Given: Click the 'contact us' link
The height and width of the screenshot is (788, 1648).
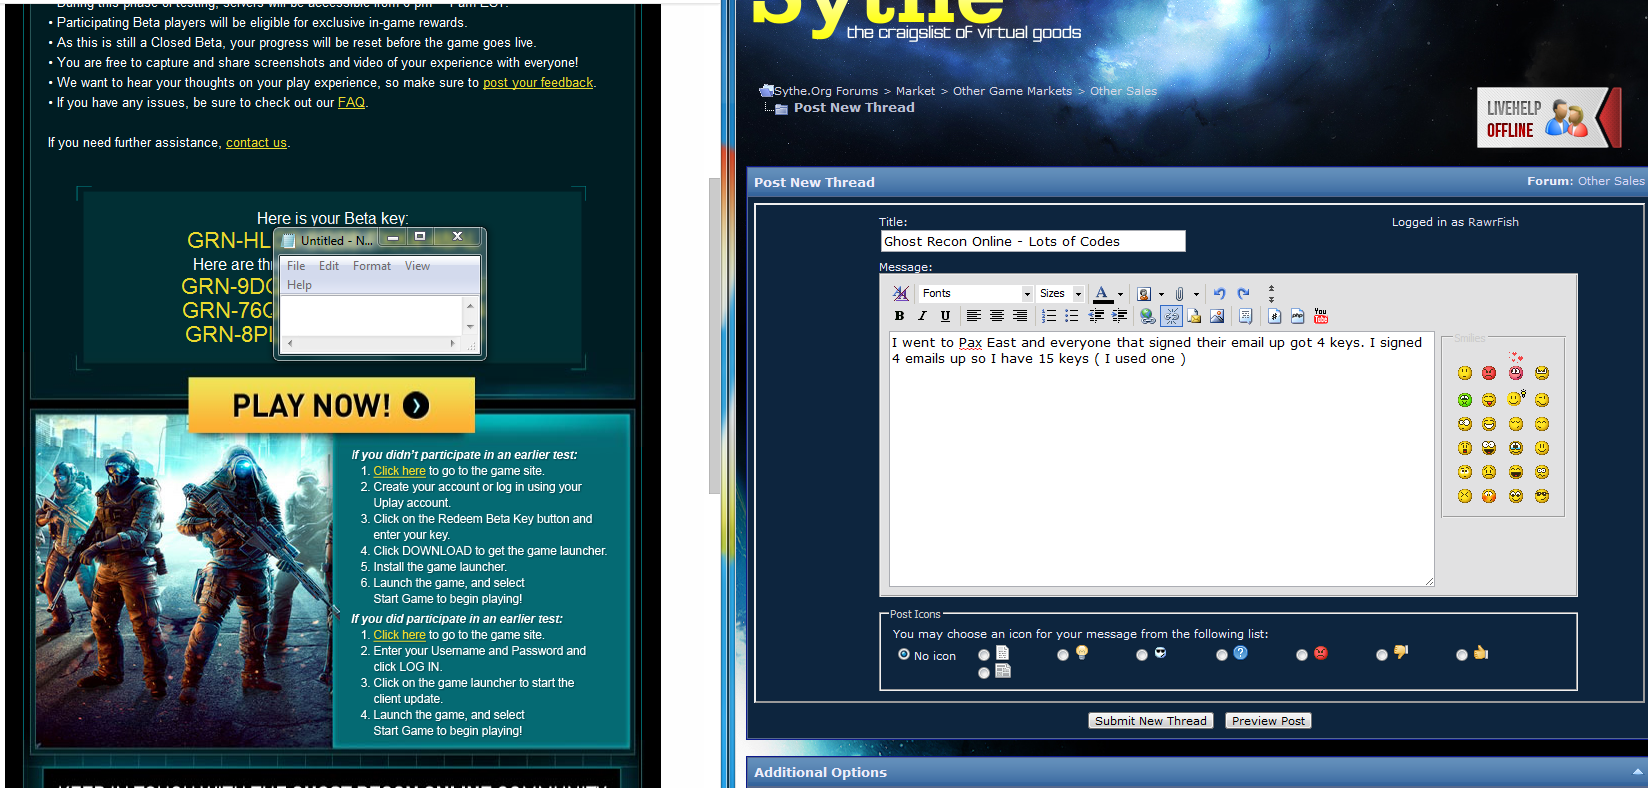Looking at the screenshot, I should 256,143.
